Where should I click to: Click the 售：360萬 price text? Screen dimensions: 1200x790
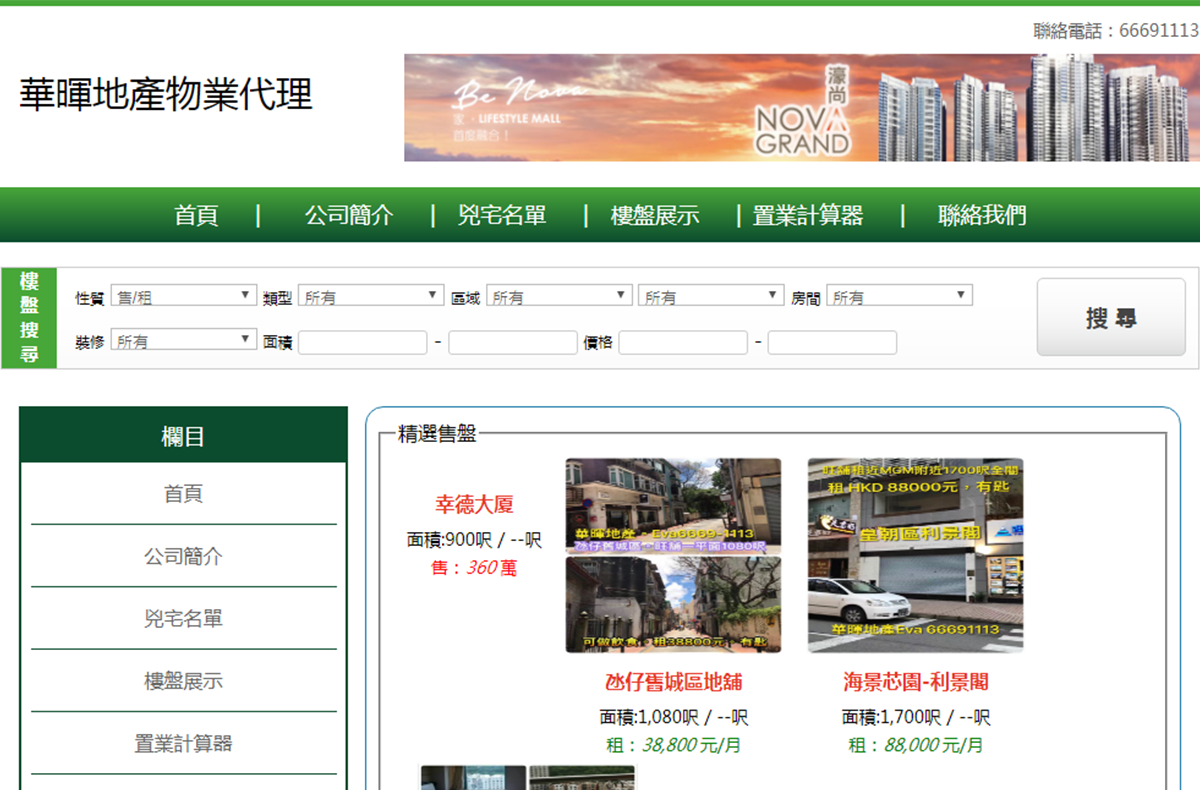click(474, 568)
